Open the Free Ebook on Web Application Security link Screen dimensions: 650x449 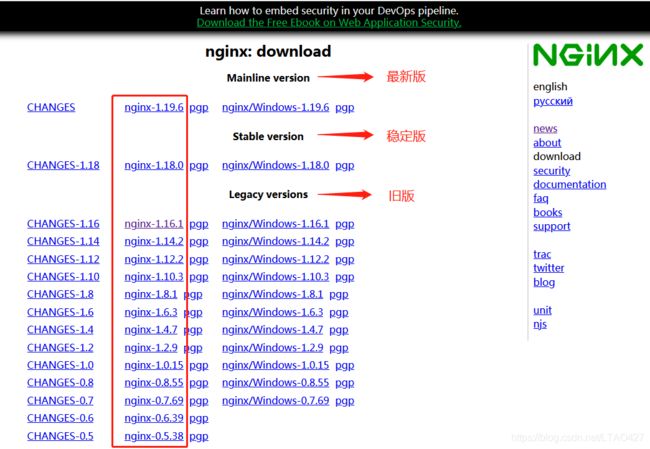point(329,23)
